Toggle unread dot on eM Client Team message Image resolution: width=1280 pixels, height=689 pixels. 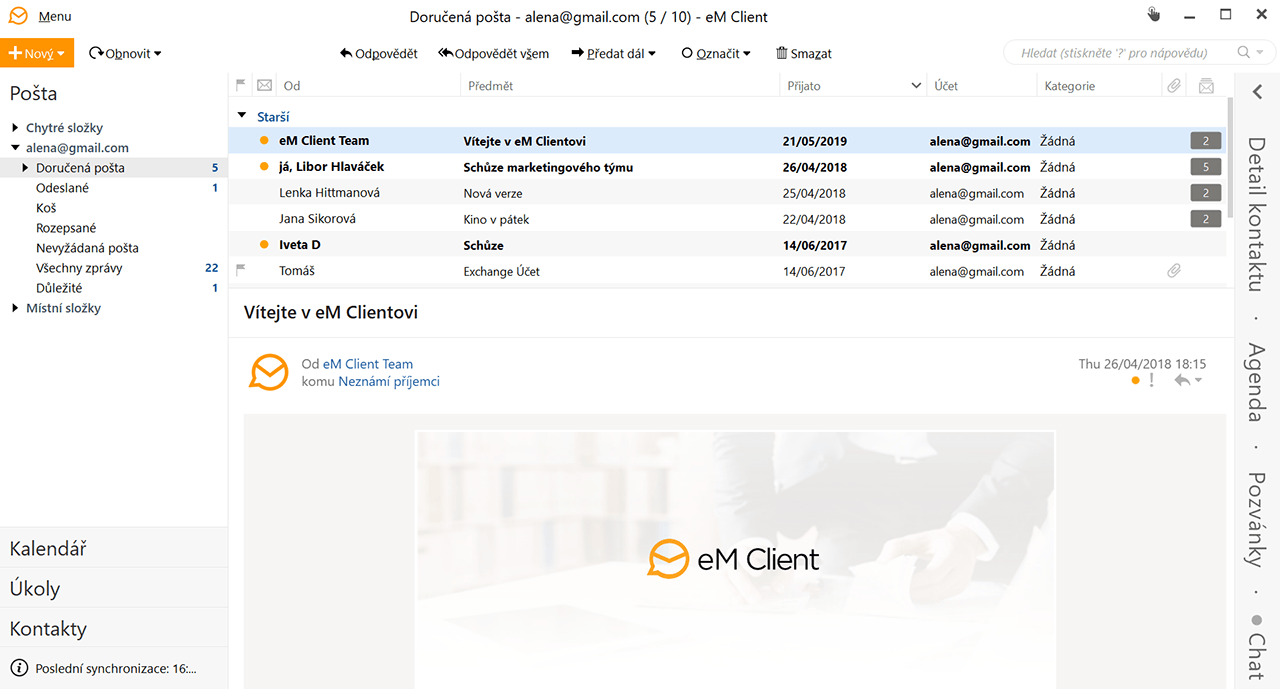click(x=264, y=141)
